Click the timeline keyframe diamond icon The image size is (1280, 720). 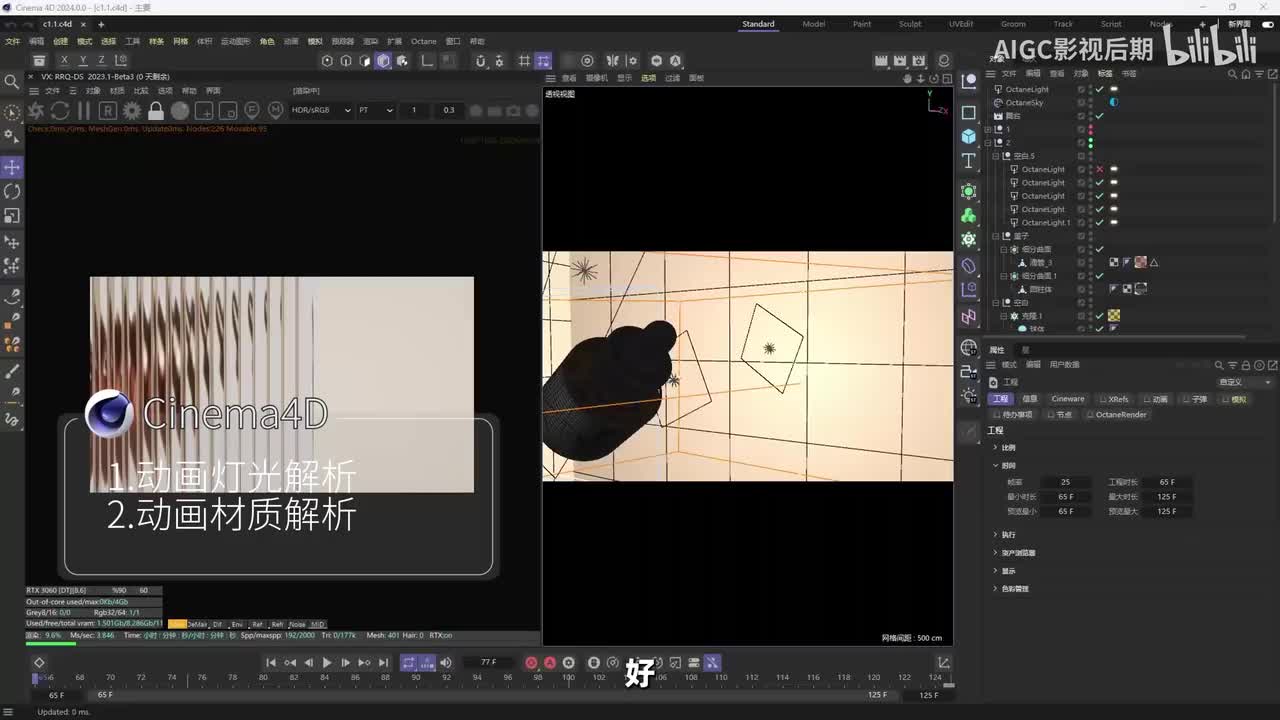click(39, 663)
